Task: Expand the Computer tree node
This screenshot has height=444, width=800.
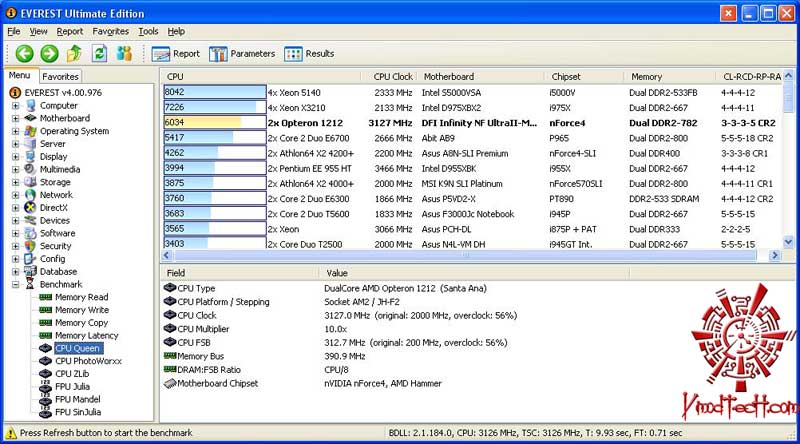Action: (15, 106)
